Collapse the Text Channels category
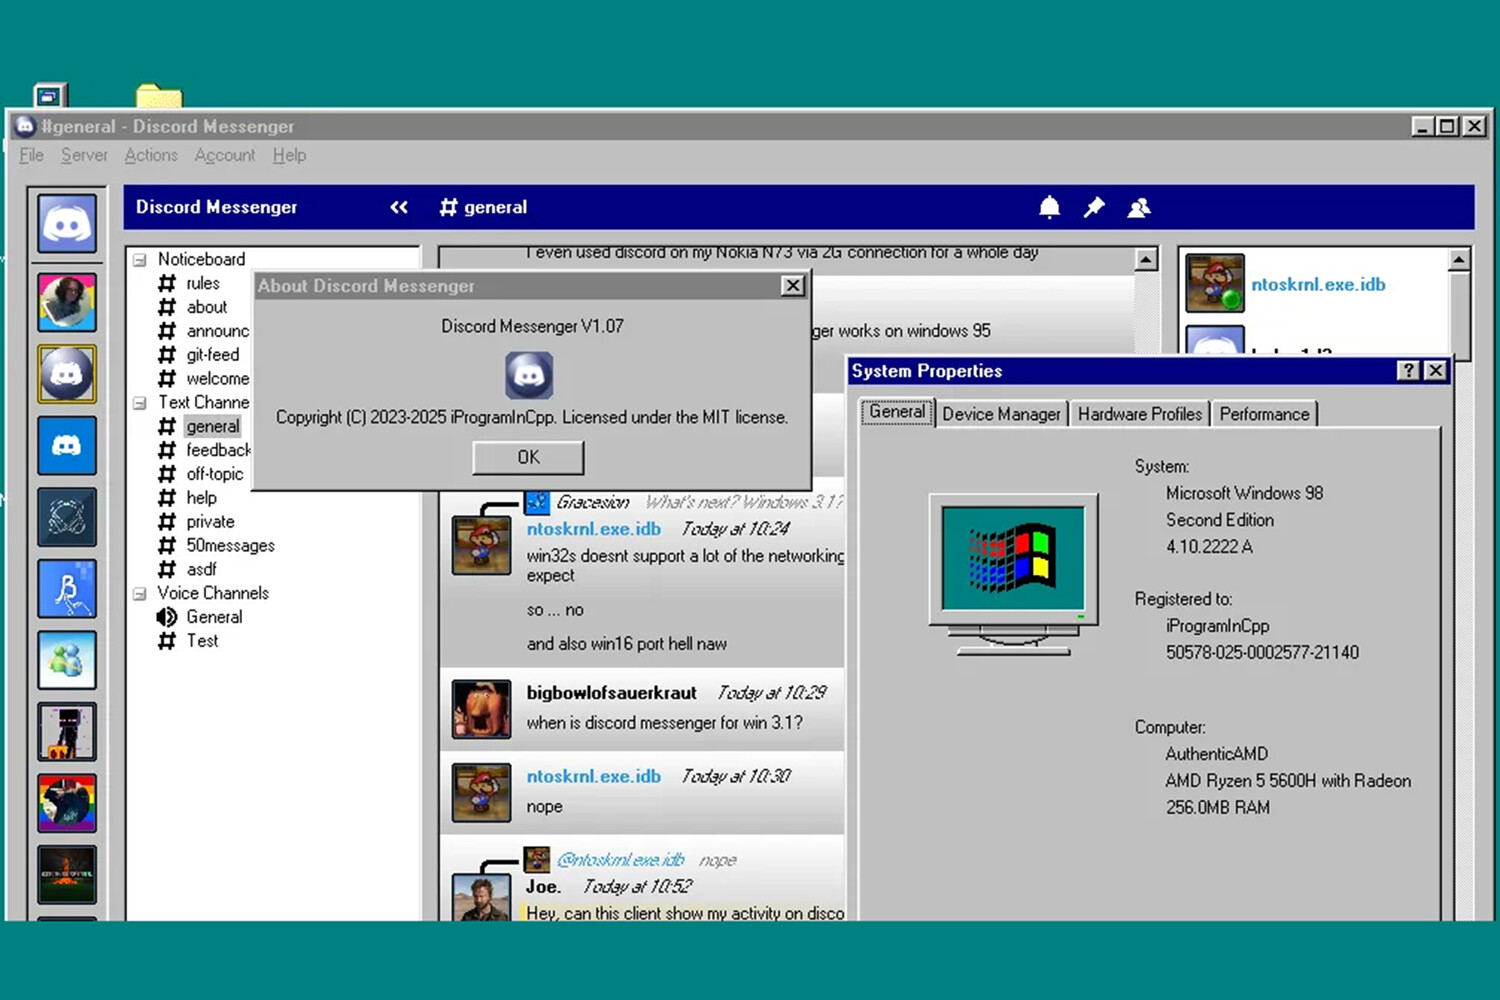Viewport: 1500px width, 1000px height. click(x=140, y=403)
